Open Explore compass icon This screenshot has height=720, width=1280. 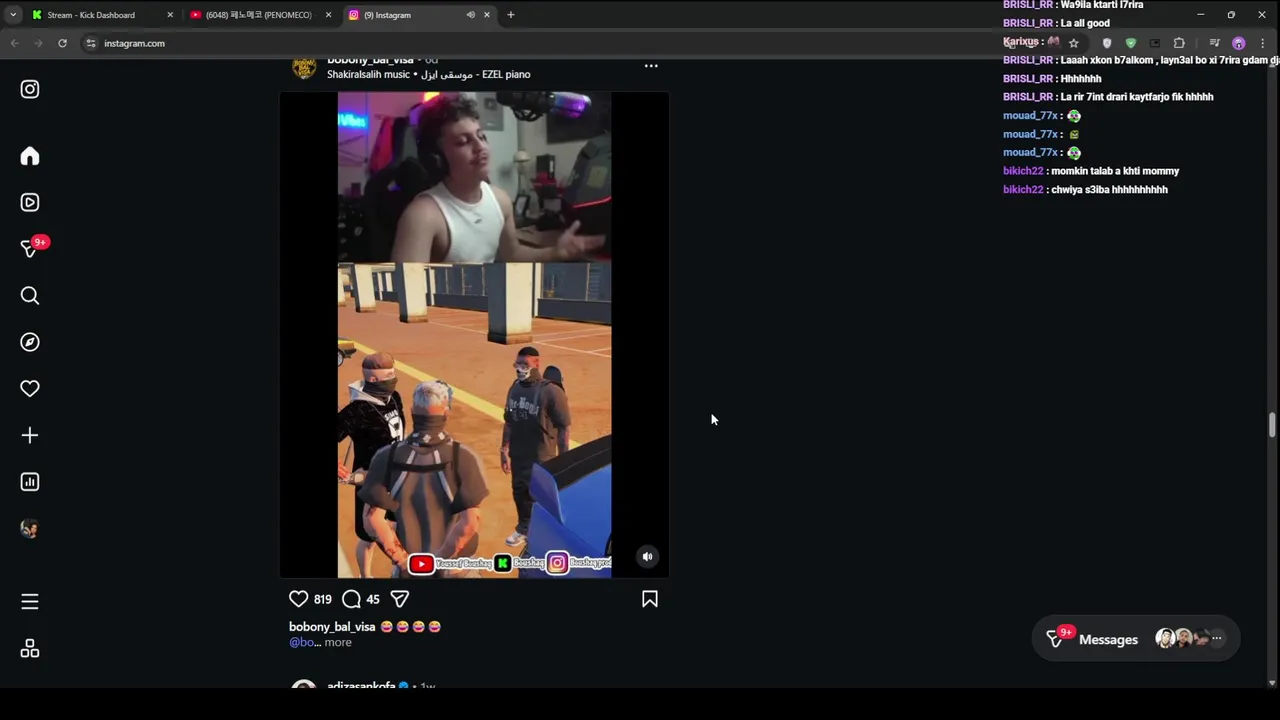coord(30,342)
